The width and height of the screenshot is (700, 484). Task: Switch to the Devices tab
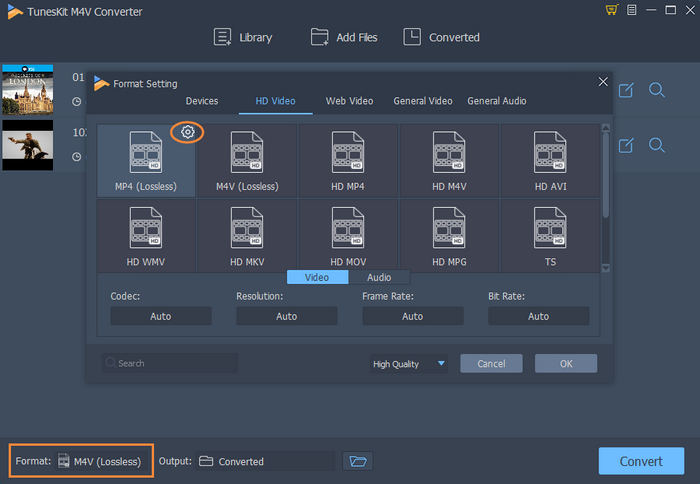click(x=202, y=101)
